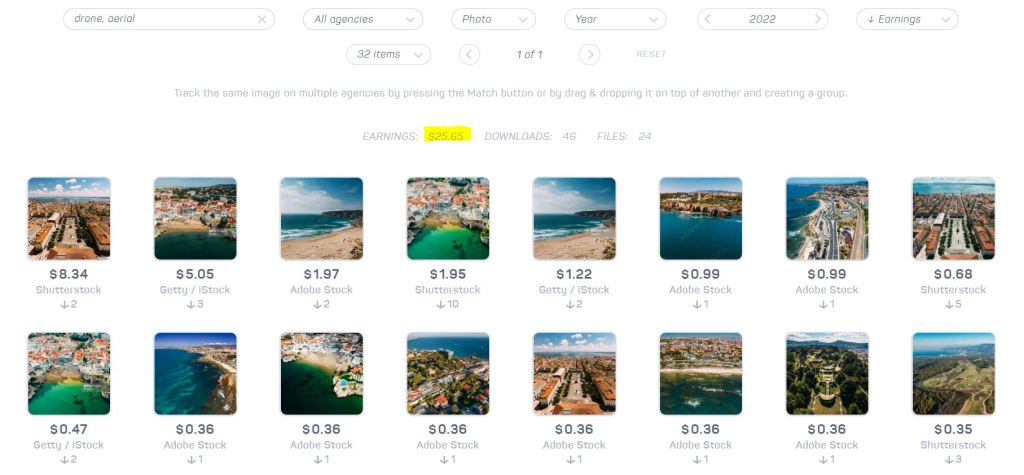
Task: Open the $1.97 Adobe Stock beach photo
Action: (x=321, y=219)
